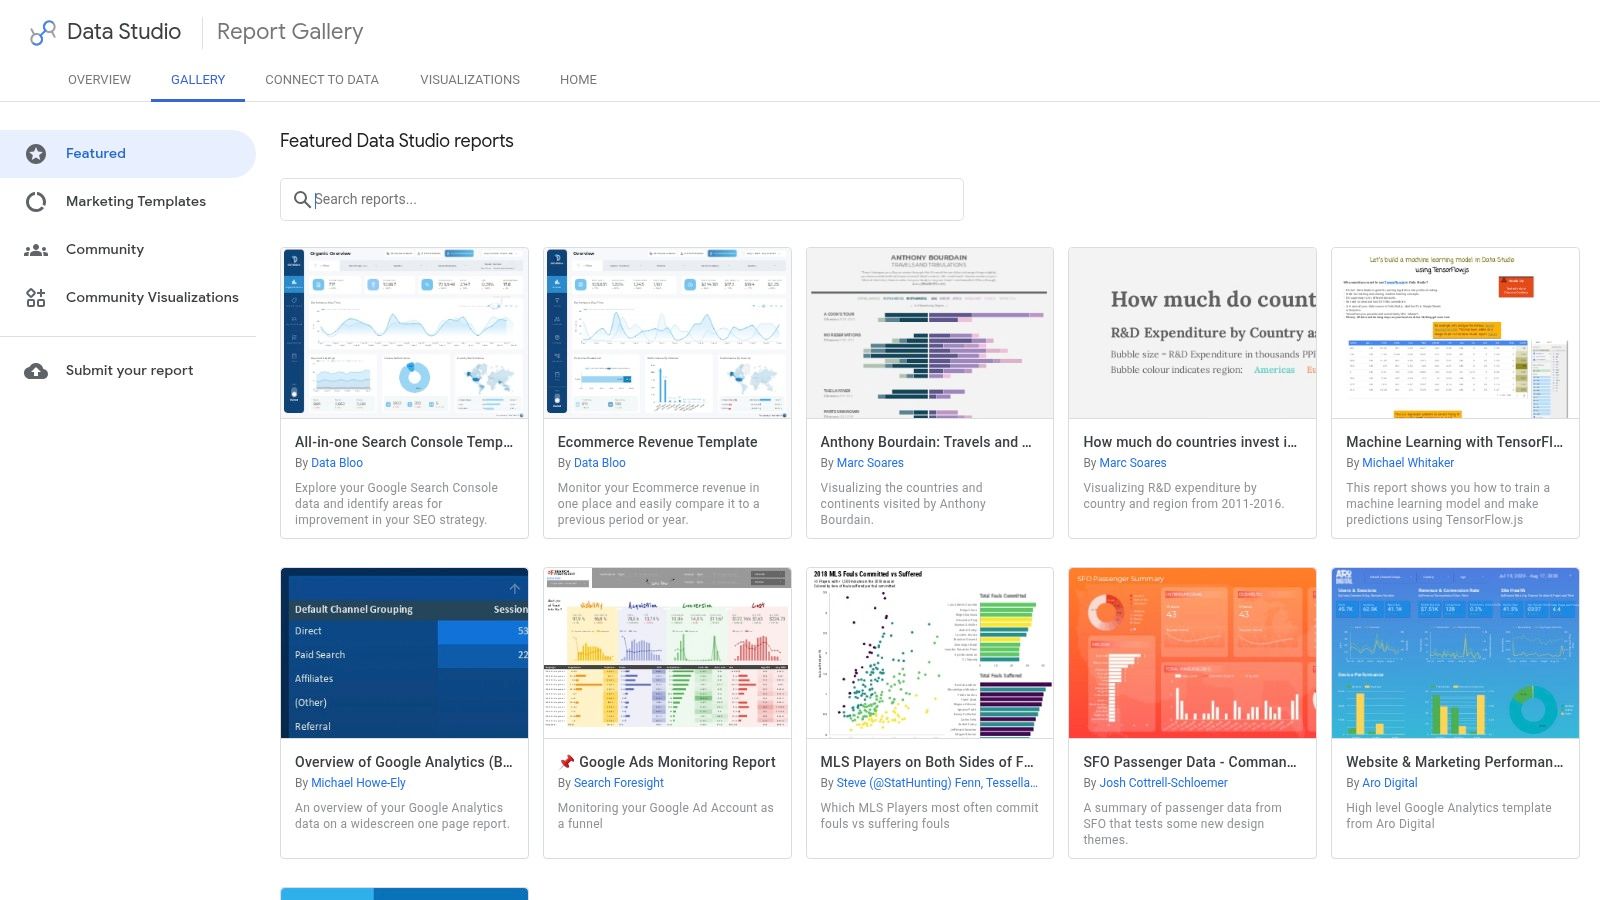Open the Connect to Data tab

tap(322, 80)
